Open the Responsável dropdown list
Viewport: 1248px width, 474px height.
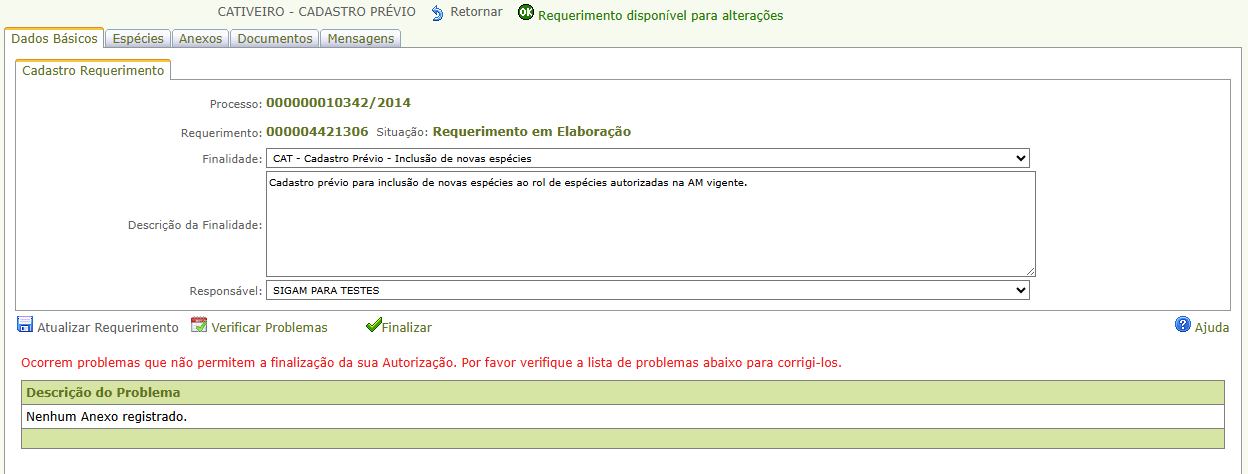coord(647,290)
